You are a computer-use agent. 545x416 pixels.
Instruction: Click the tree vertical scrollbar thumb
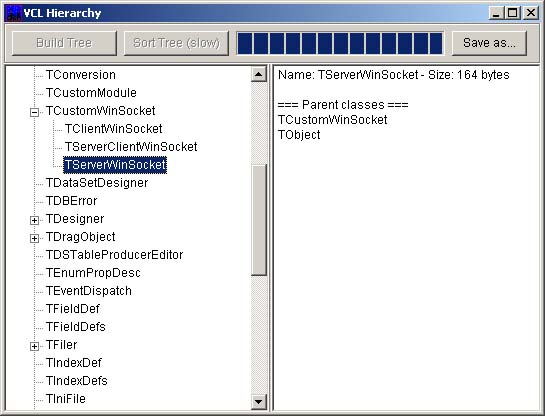[x=258, y=220]
